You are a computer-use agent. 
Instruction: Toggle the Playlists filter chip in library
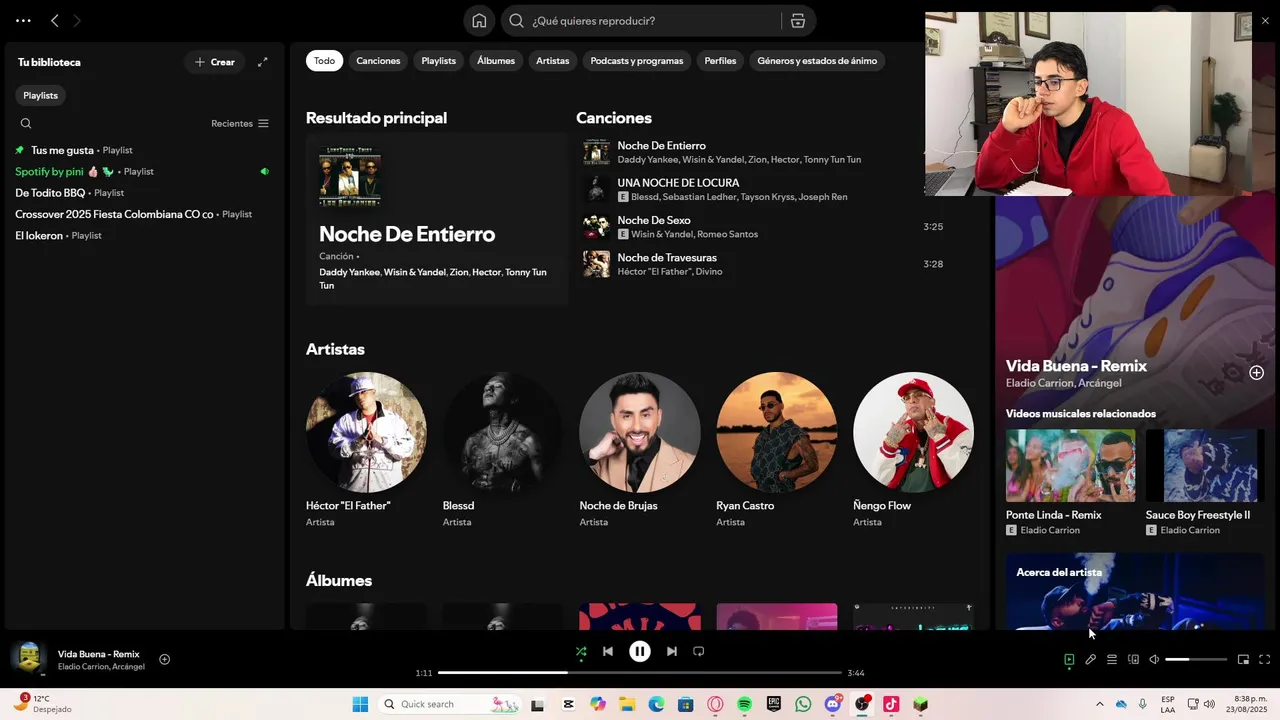click(x=41, y=95)
